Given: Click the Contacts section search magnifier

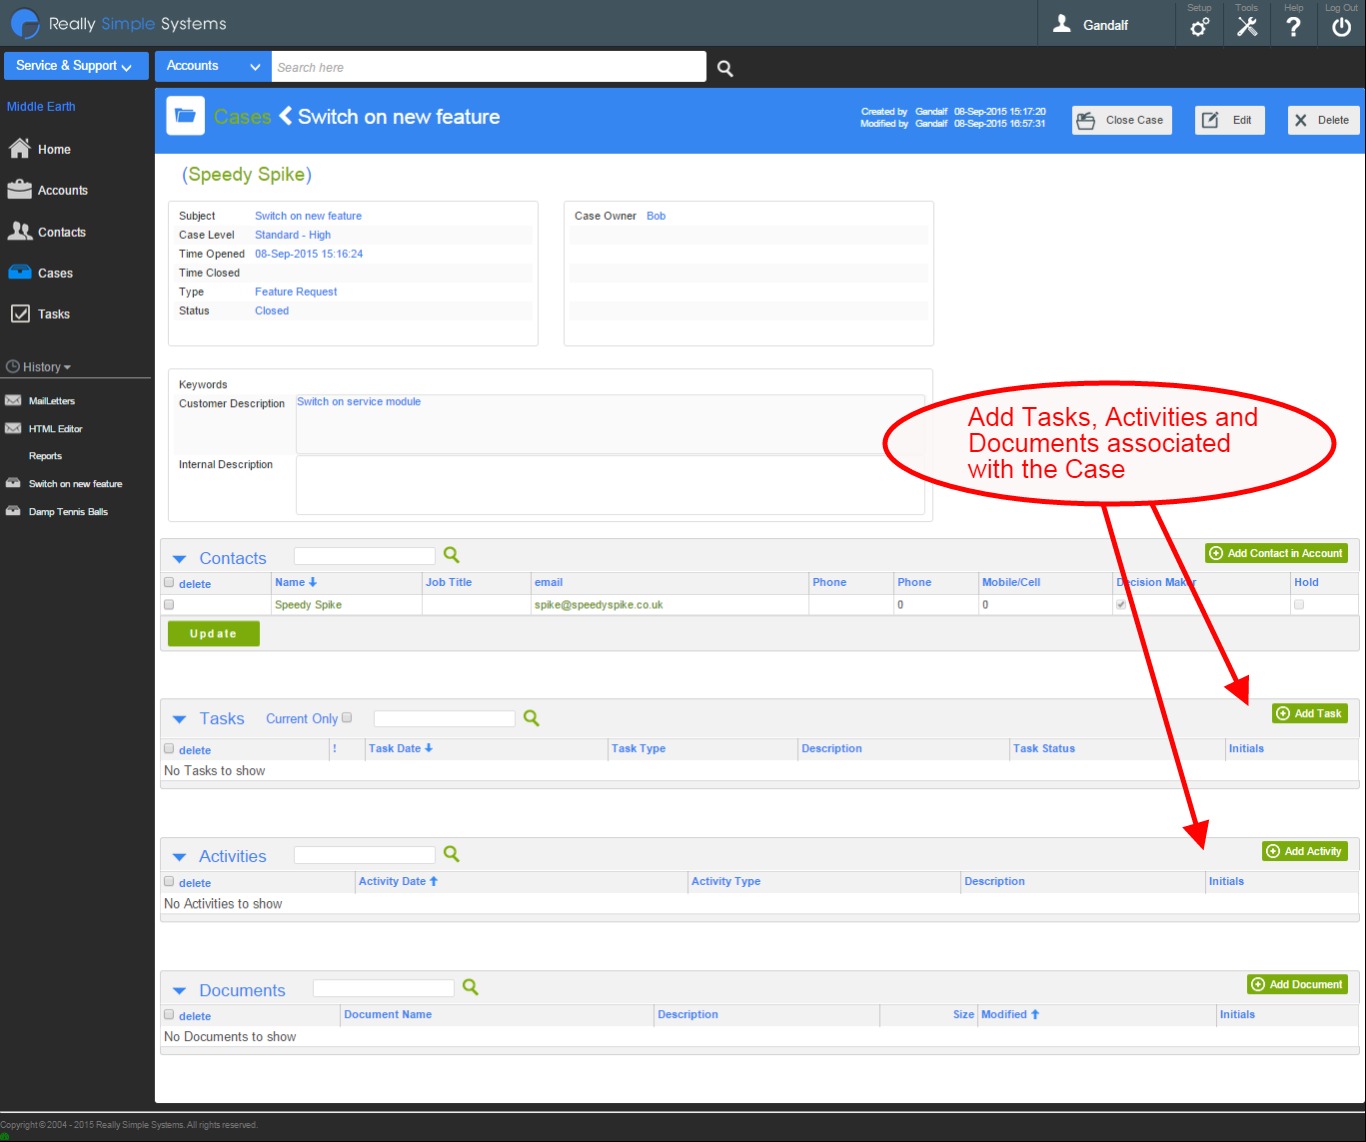Looking at the screenshot, I should coord(451,555).
